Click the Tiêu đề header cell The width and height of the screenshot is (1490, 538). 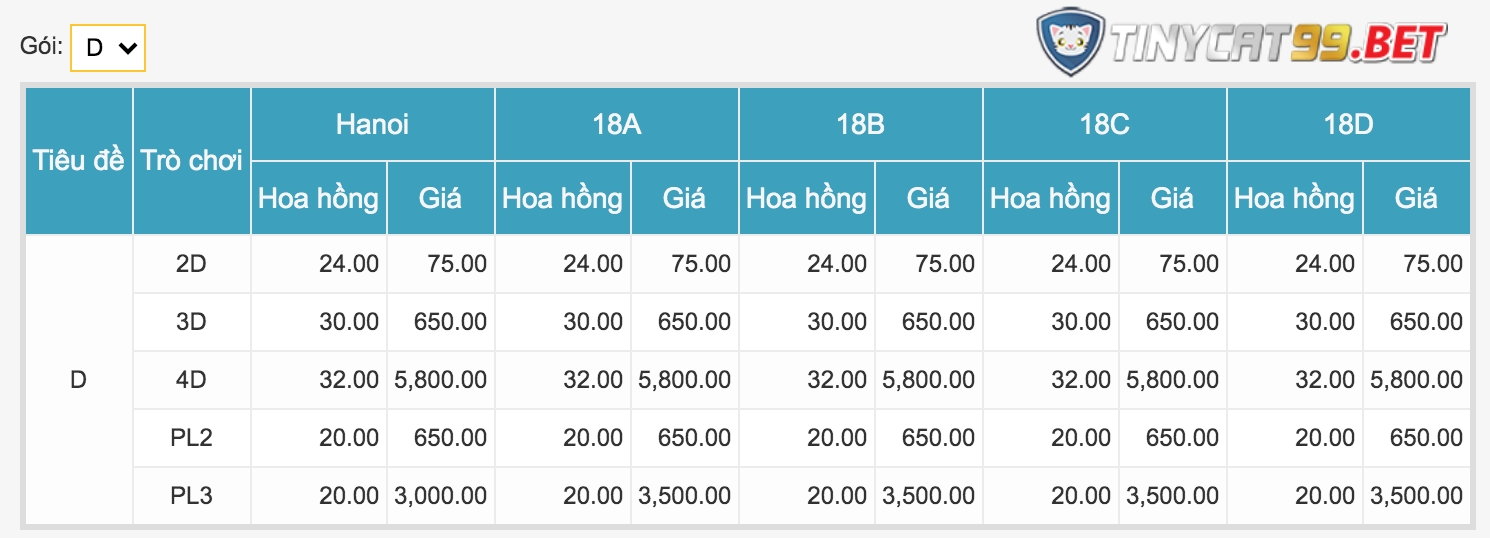pyautogui.click(x=79, y=160)
